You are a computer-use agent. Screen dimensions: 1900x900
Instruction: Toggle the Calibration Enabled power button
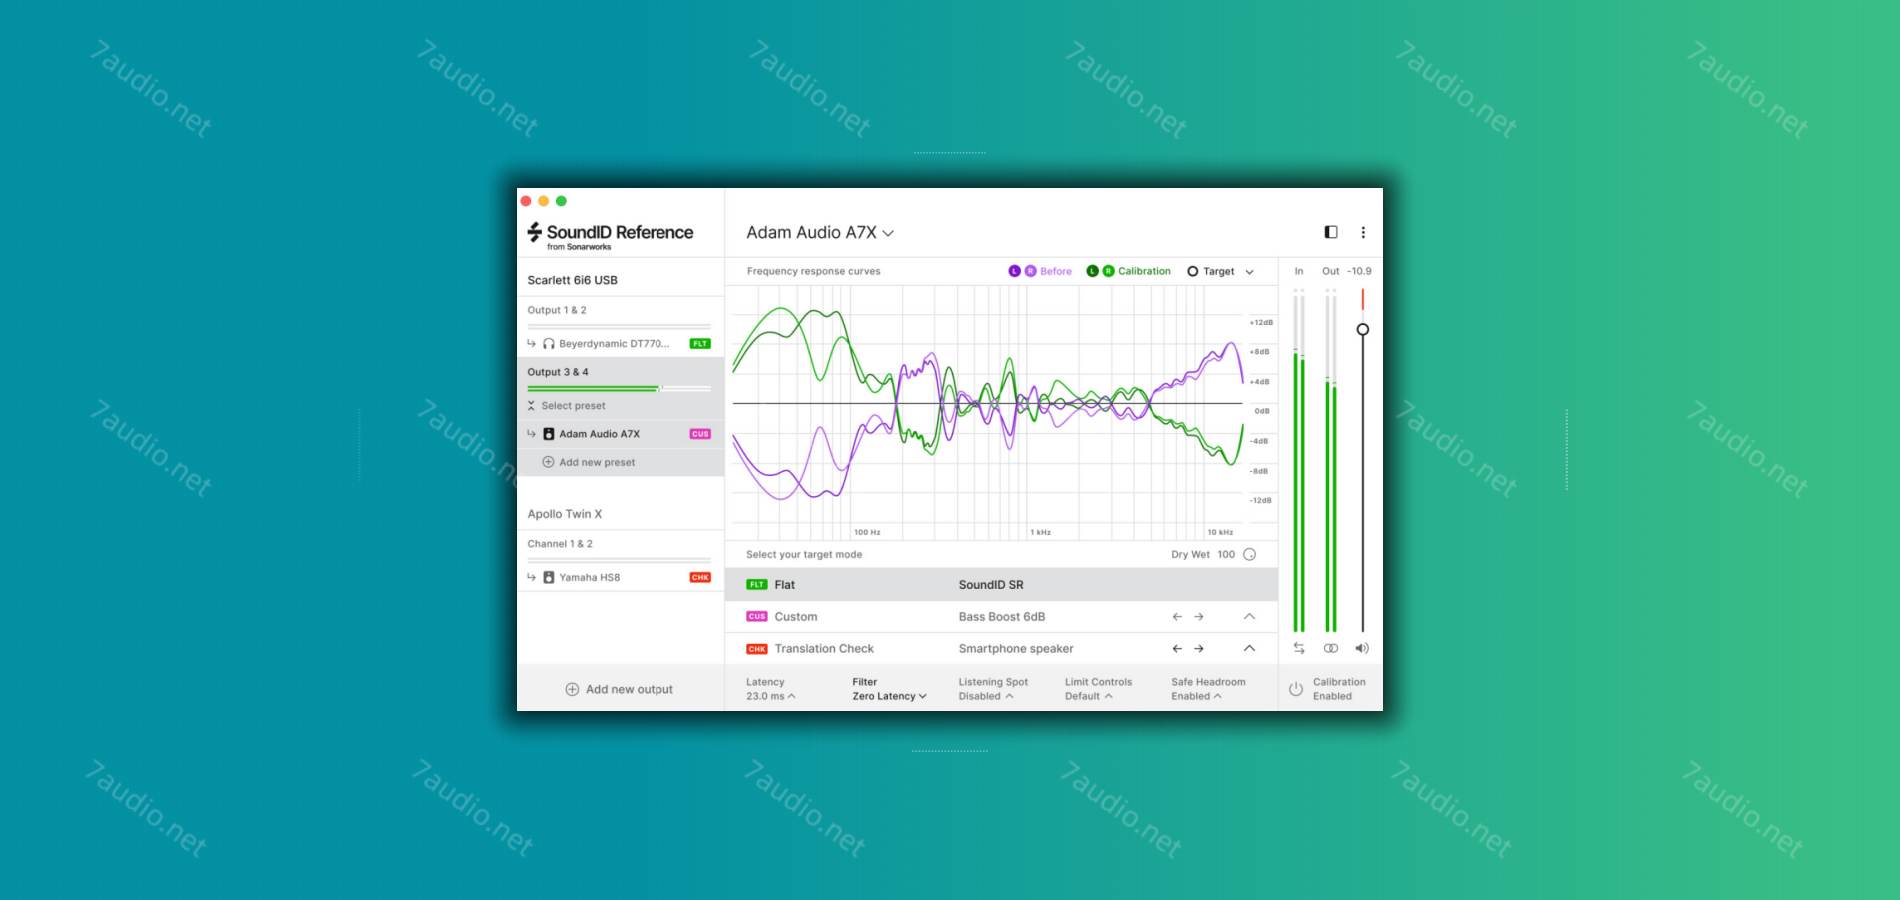tap(1296, 689)
